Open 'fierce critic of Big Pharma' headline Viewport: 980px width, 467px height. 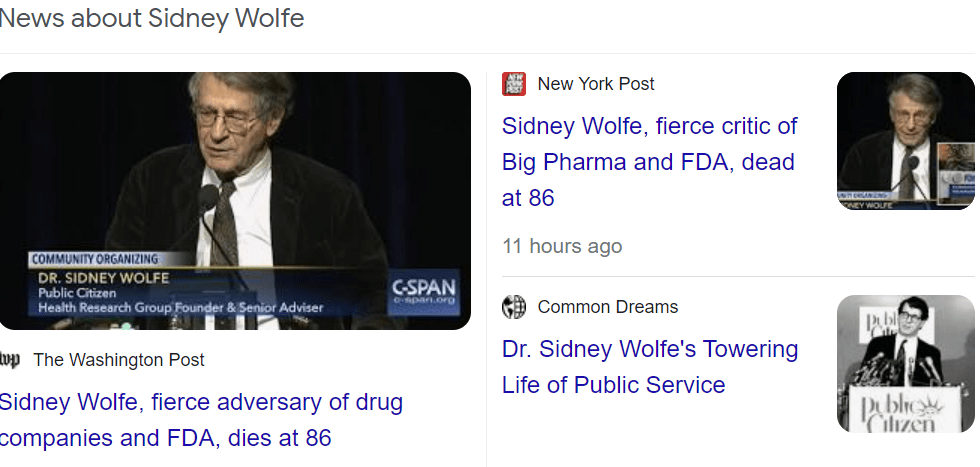pos(649,162)
